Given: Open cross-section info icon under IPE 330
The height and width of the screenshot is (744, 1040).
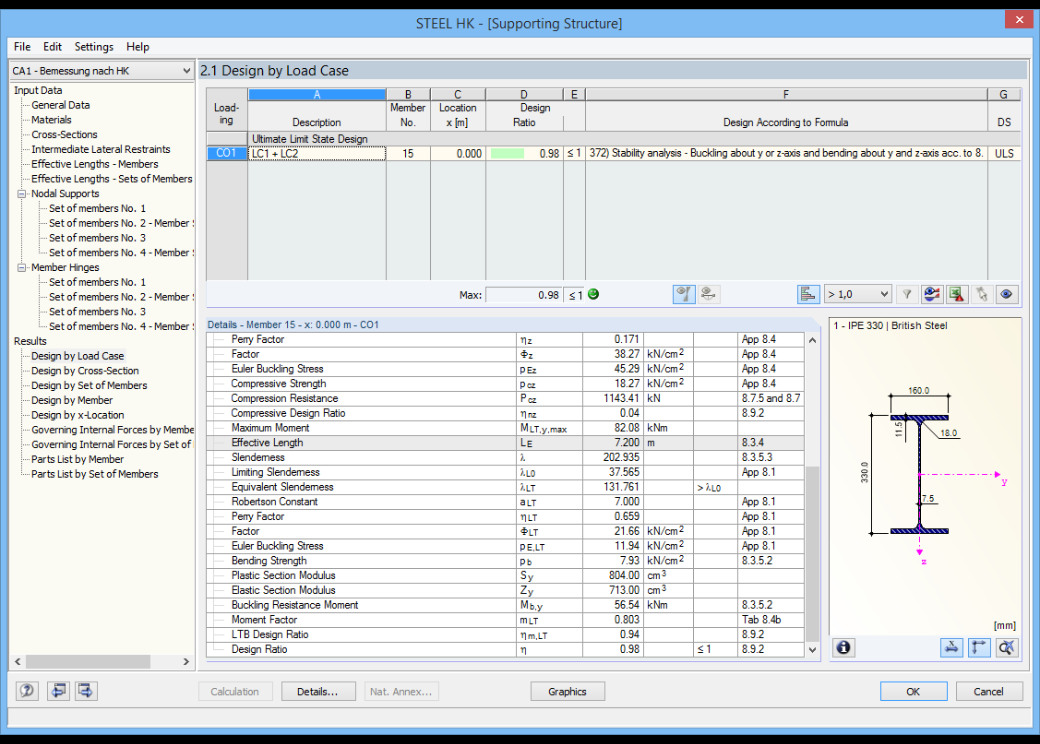Looking at the screenshot, I should pos(844,647).
